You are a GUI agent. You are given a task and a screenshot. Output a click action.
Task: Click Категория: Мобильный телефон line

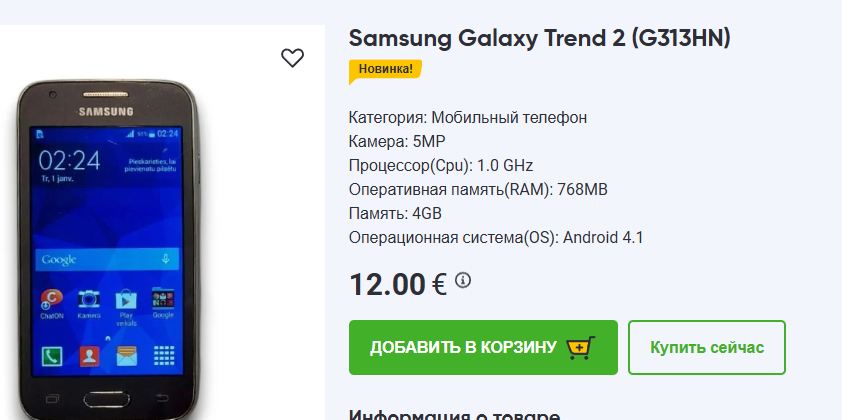[x=468, y=117]
